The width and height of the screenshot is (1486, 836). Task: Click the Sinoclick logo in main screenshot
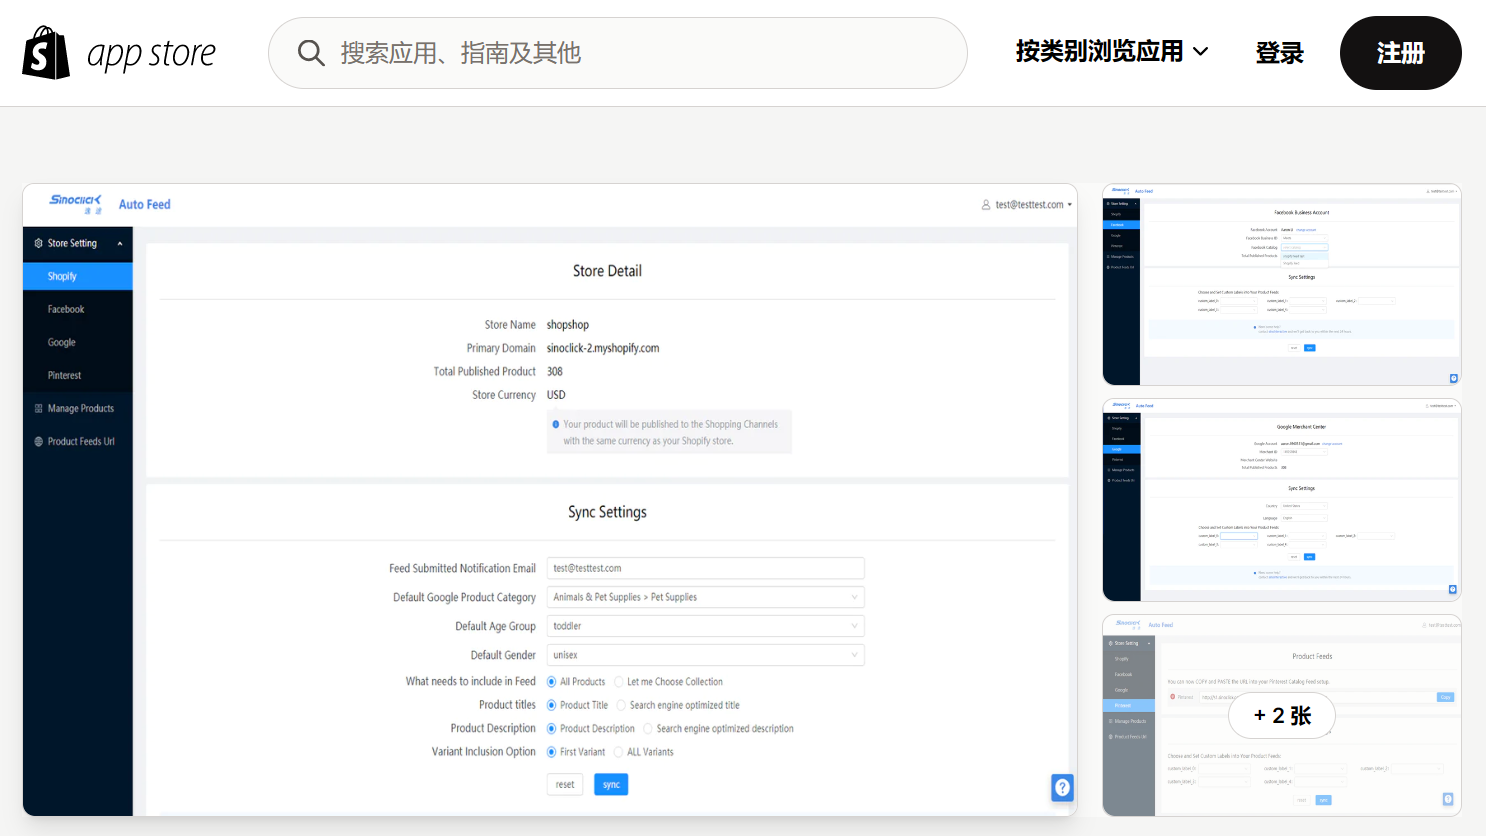pos(75,203)
